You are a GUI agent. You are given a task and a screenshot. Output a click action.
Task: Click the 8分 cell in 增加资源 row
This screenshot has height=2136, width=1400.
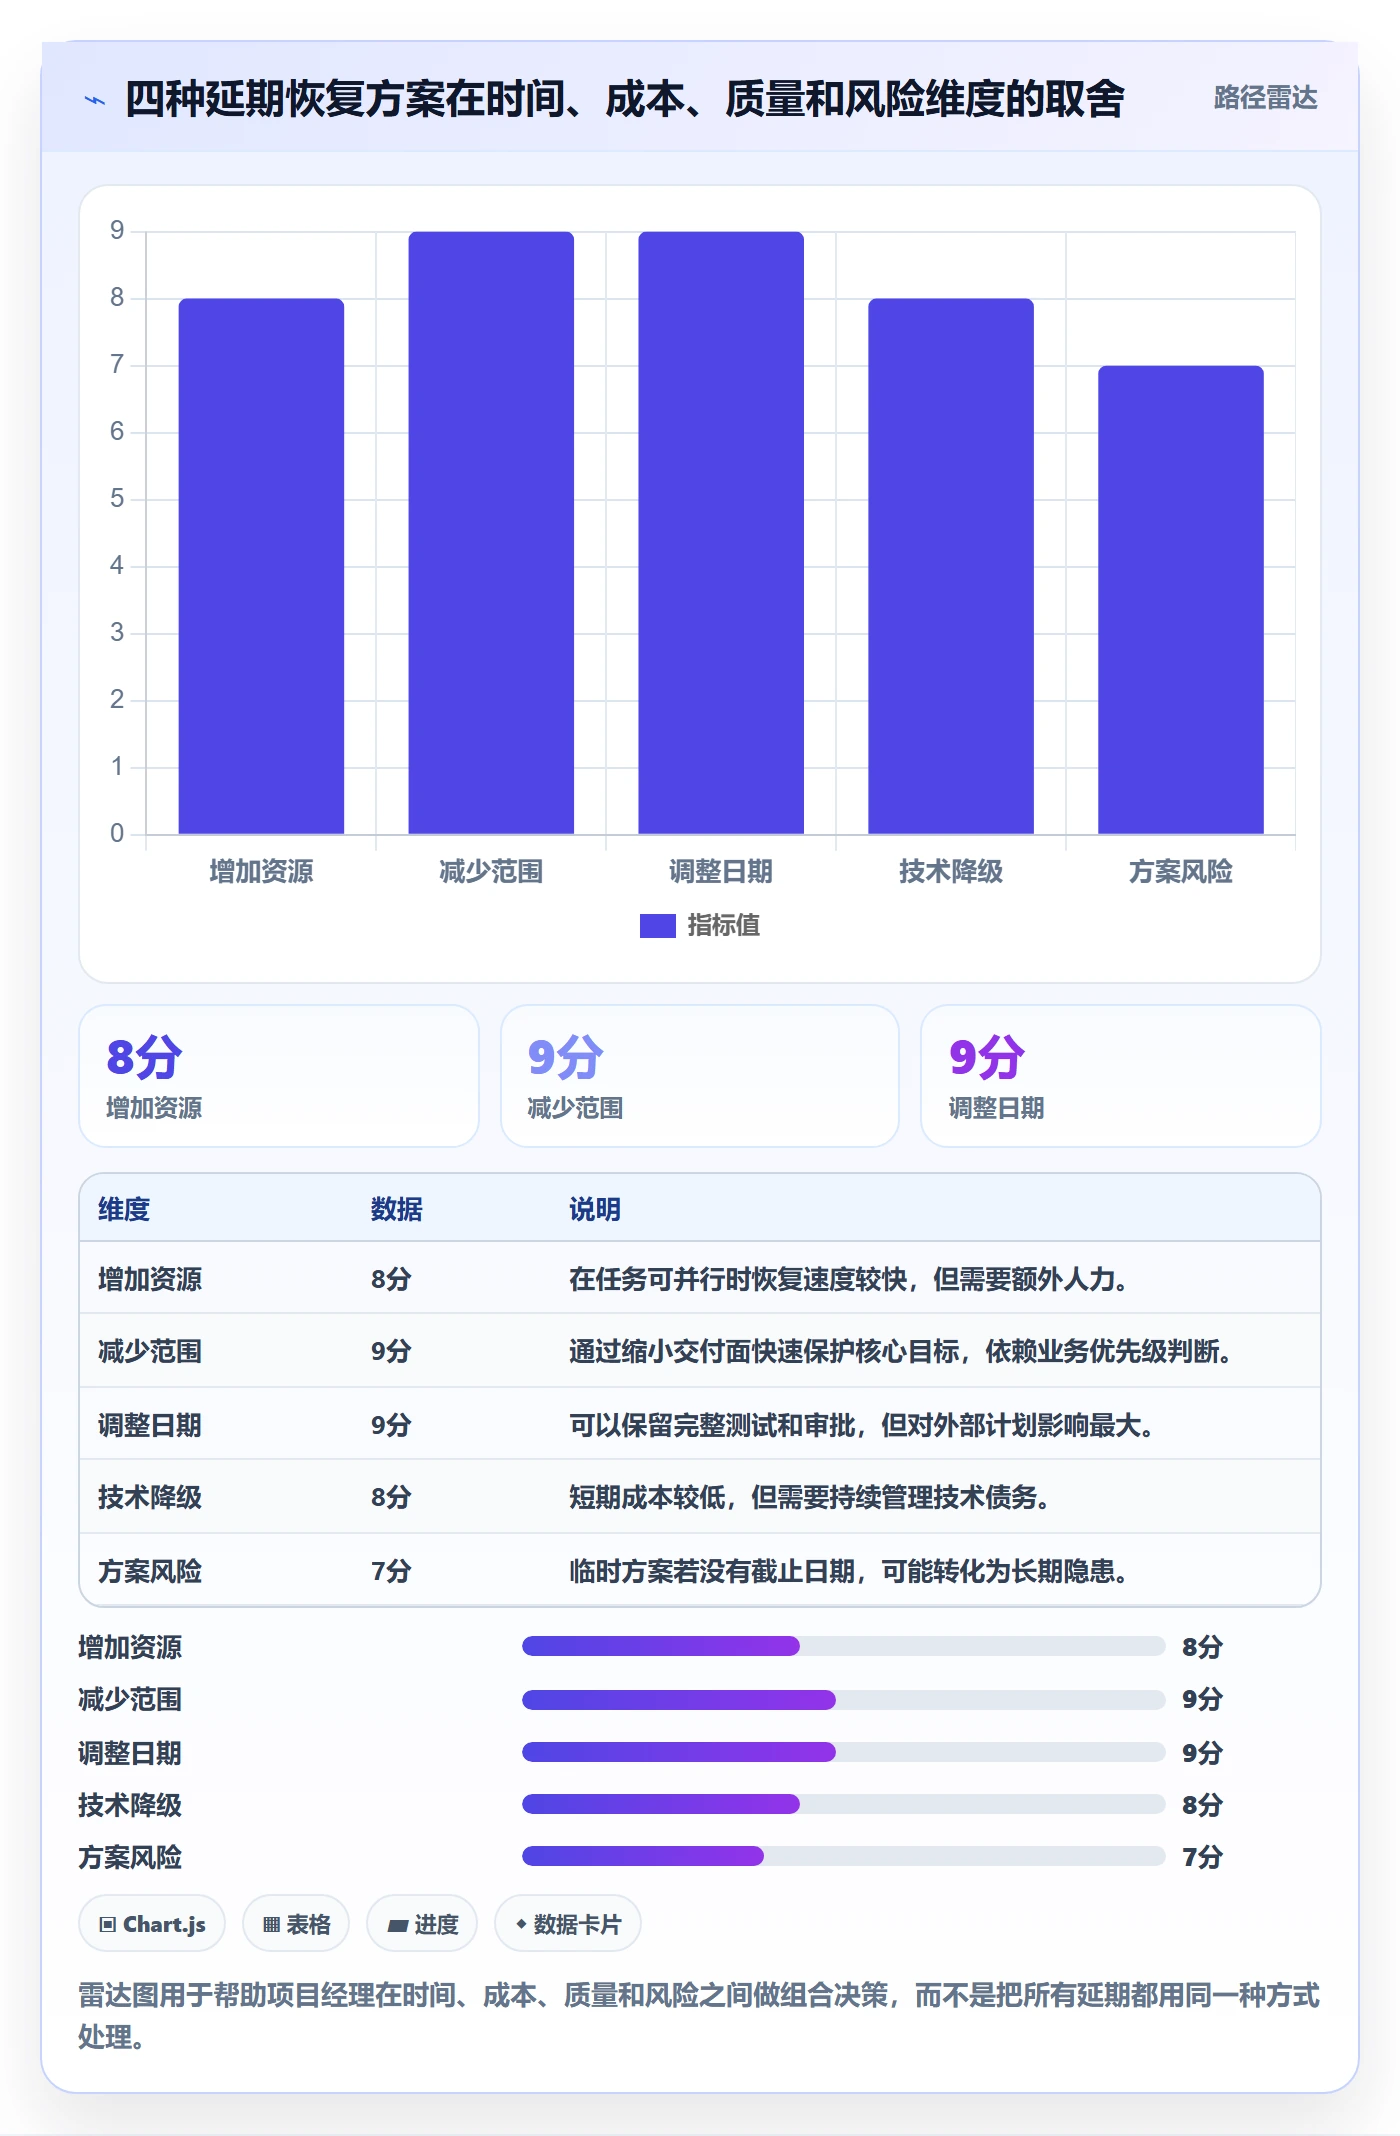click(391, 1279)
